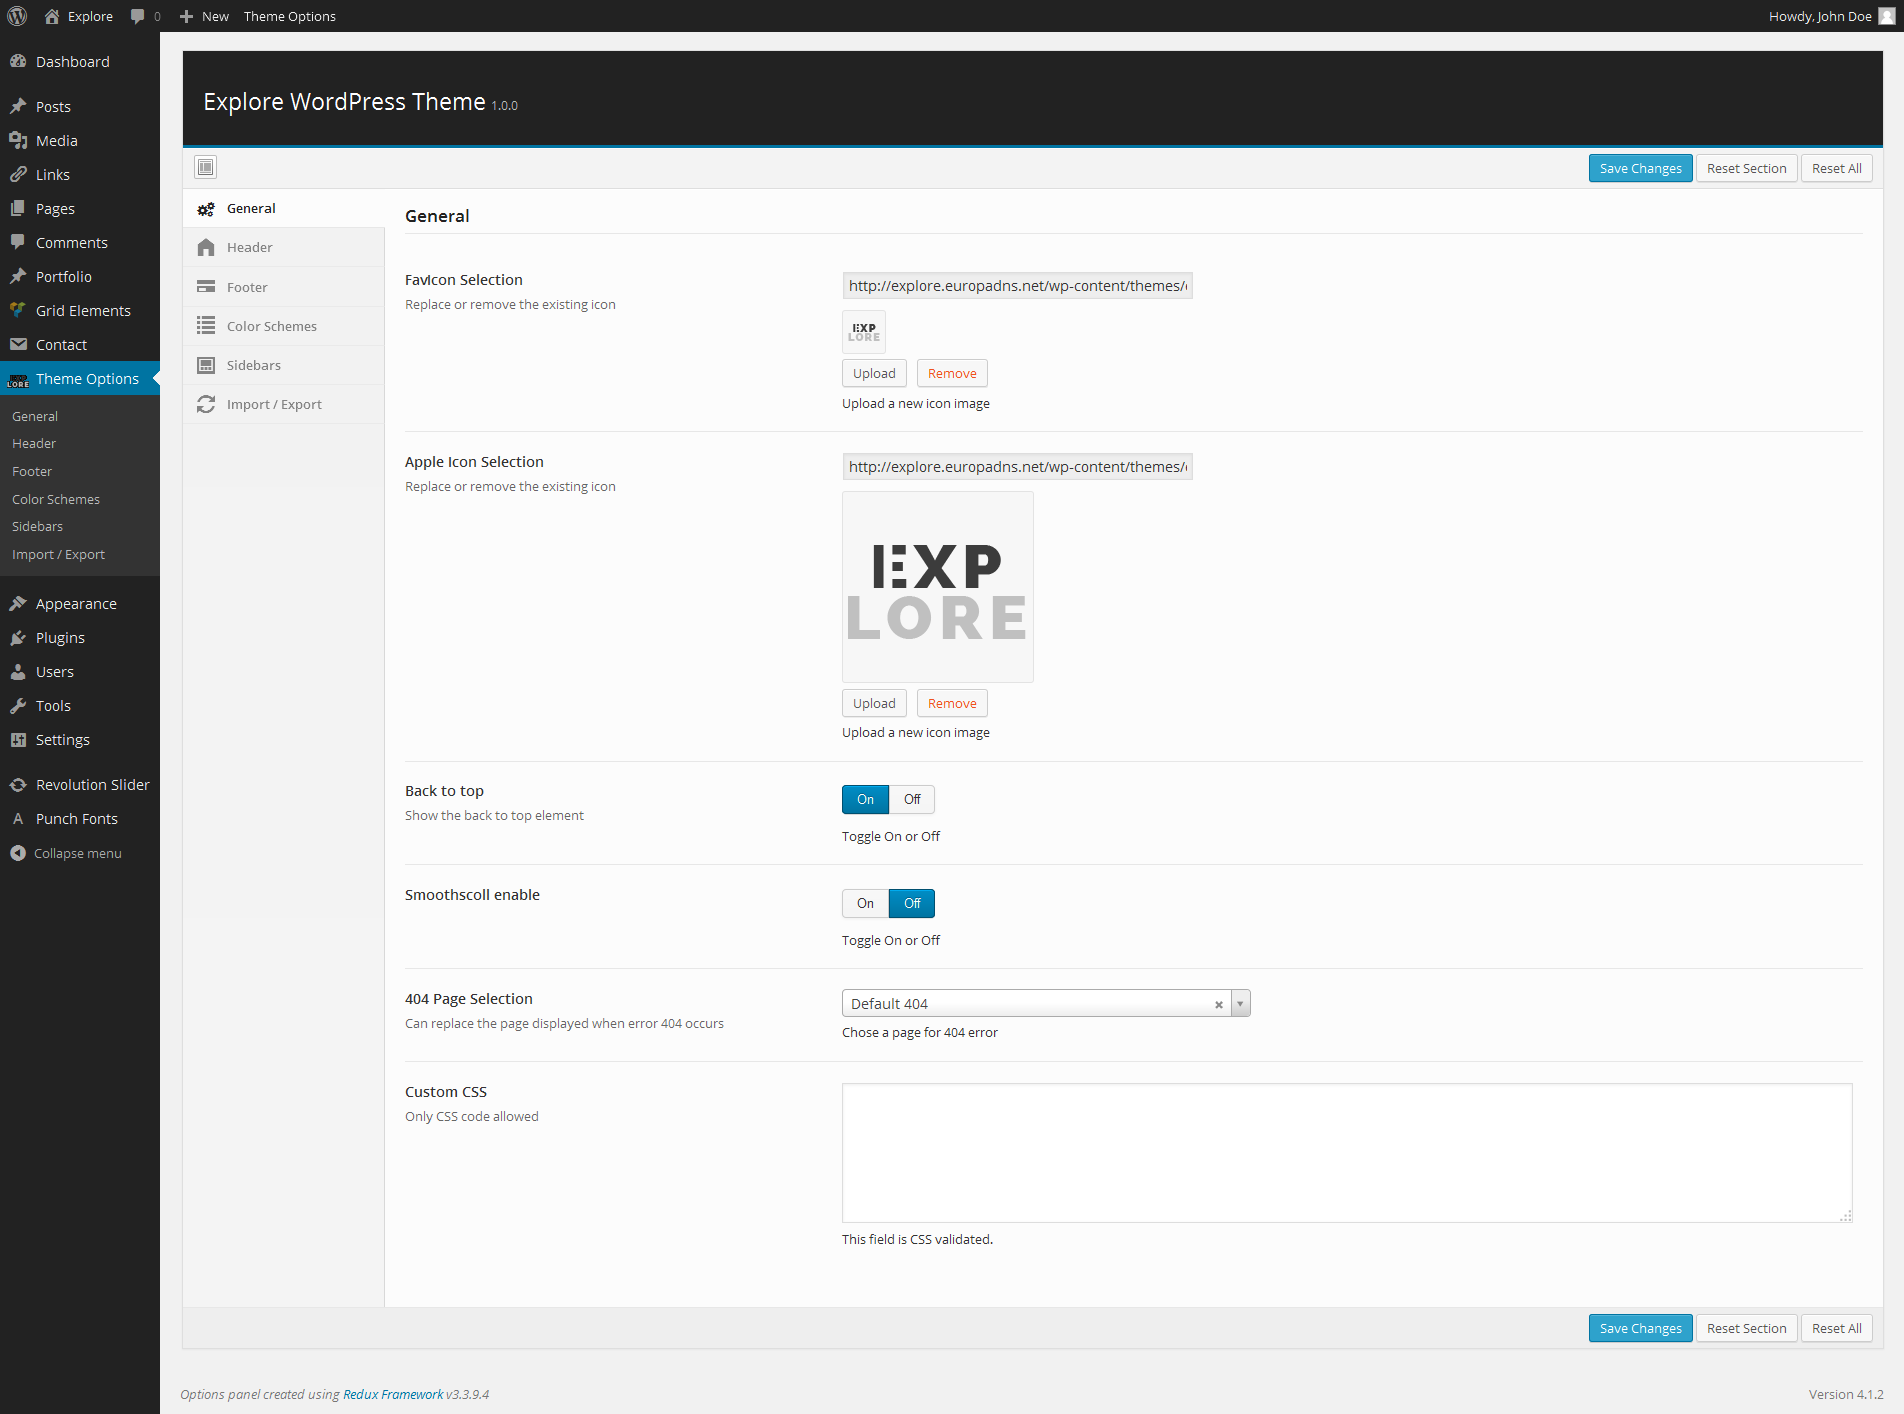Click the sync icon for Import / Export
The height and width of the screenshot is (1414, 1904).
206,404
